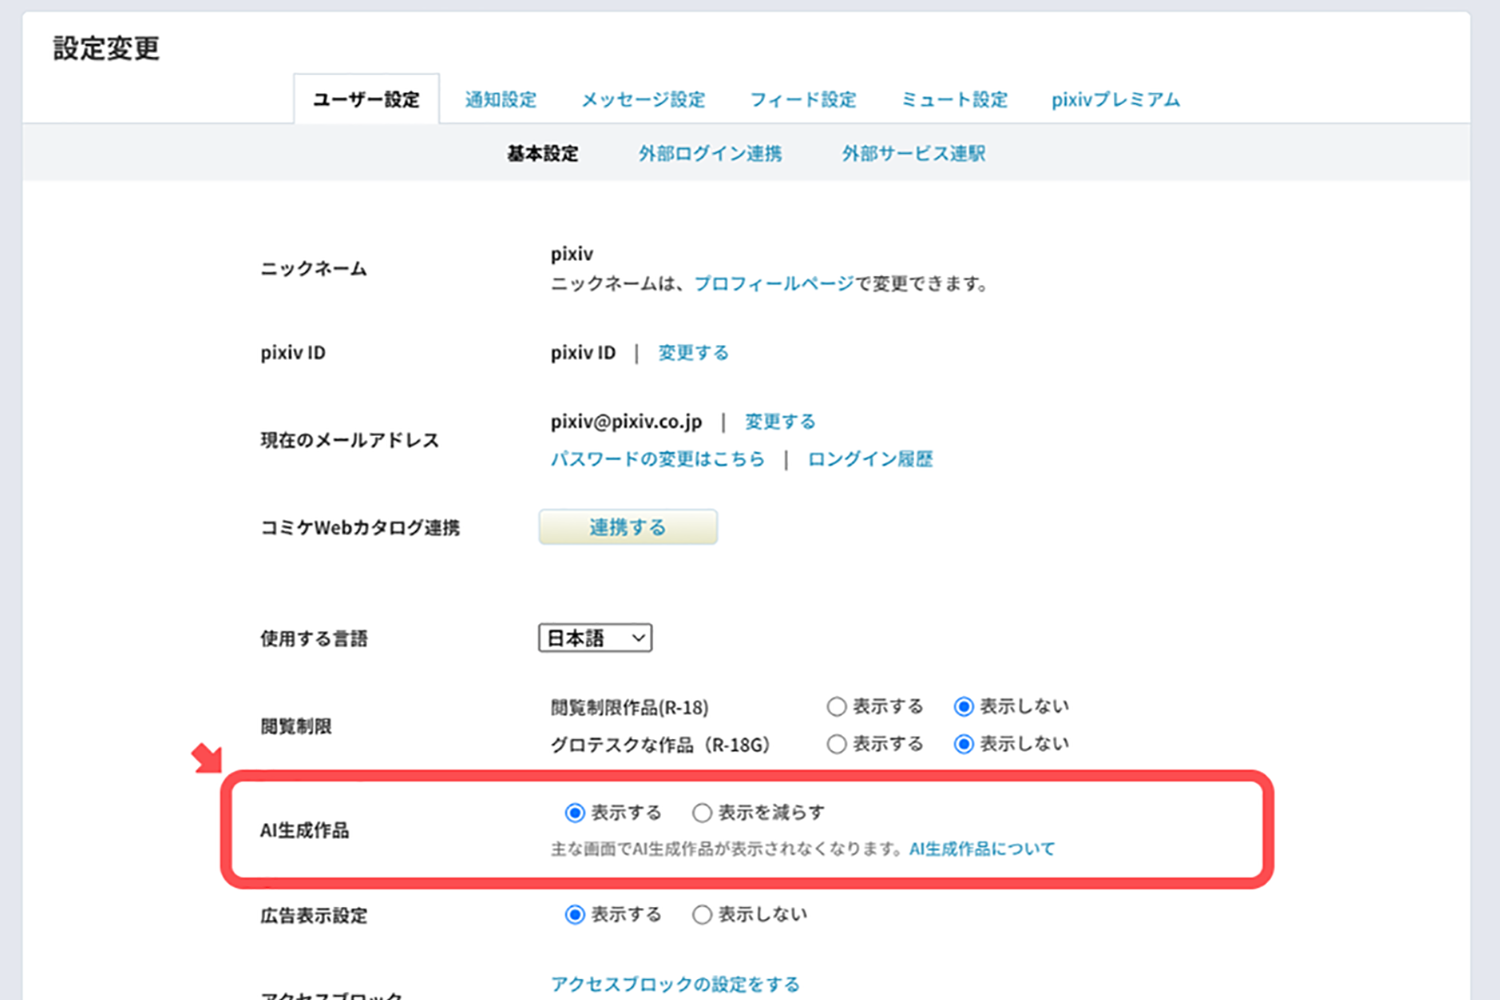Open パスワードの変更はこちら link
1500x1000 pixels.
657,459
